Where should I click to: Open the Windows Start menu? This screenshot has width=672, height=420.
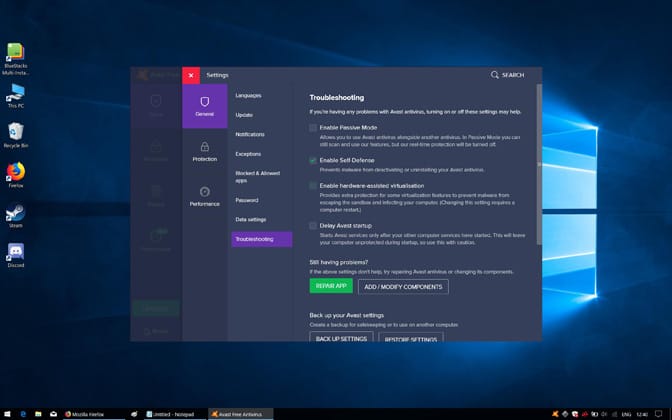tap(7, 414)
